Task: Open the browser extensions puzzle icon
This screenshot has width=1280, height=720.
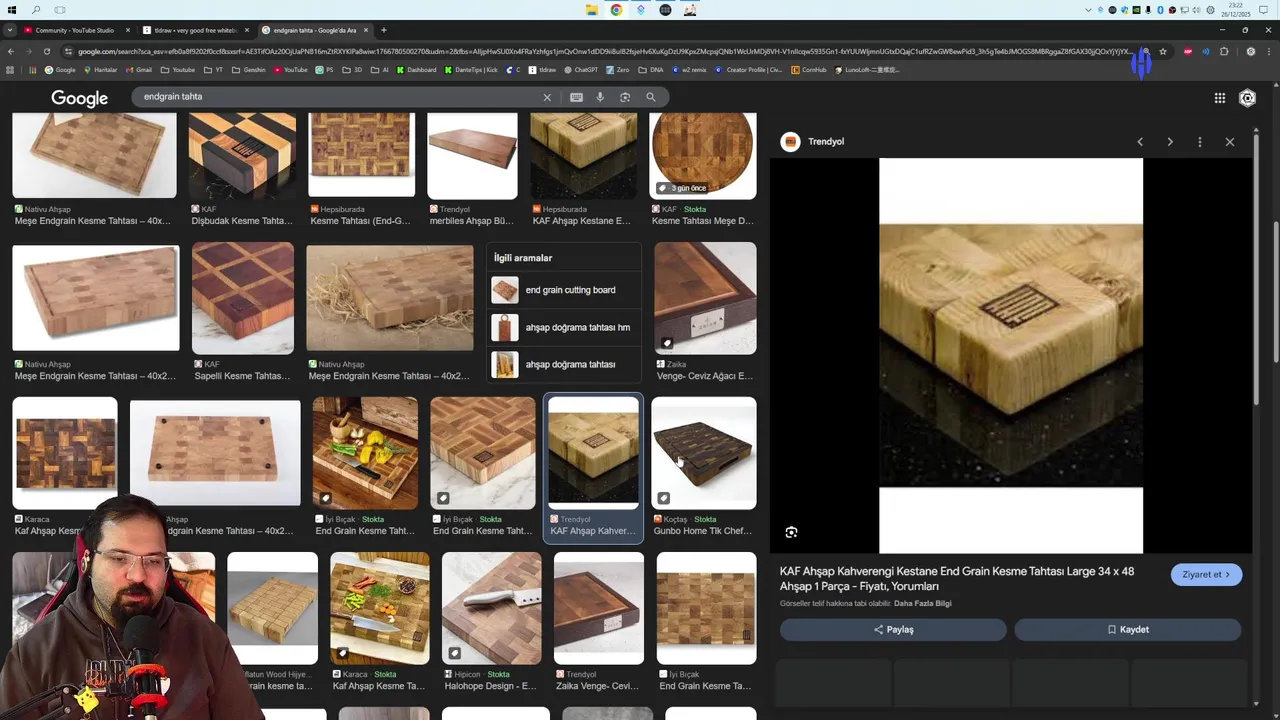Action: (1224, 51)
